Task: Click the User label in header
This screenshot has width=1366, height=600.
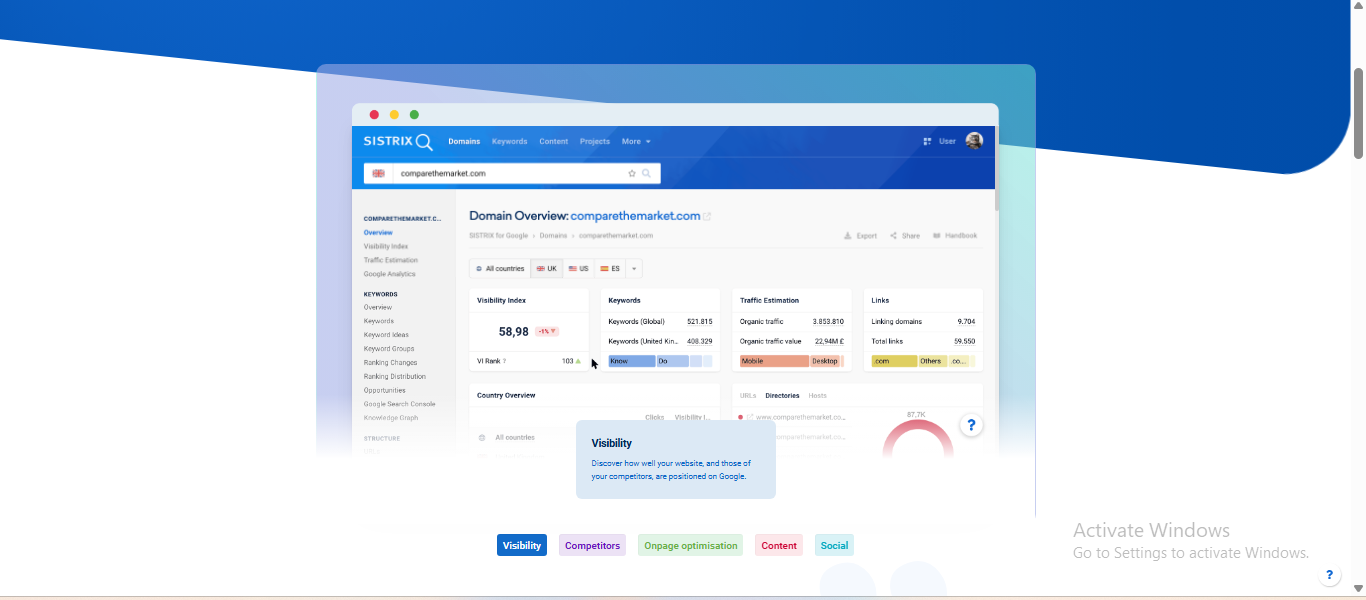Action: (x=947, y=141)
